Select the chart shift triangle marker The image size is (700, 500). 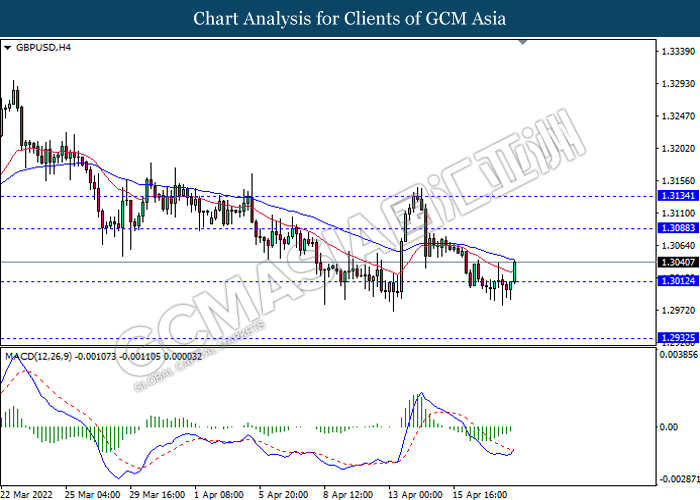coord(523,42)
